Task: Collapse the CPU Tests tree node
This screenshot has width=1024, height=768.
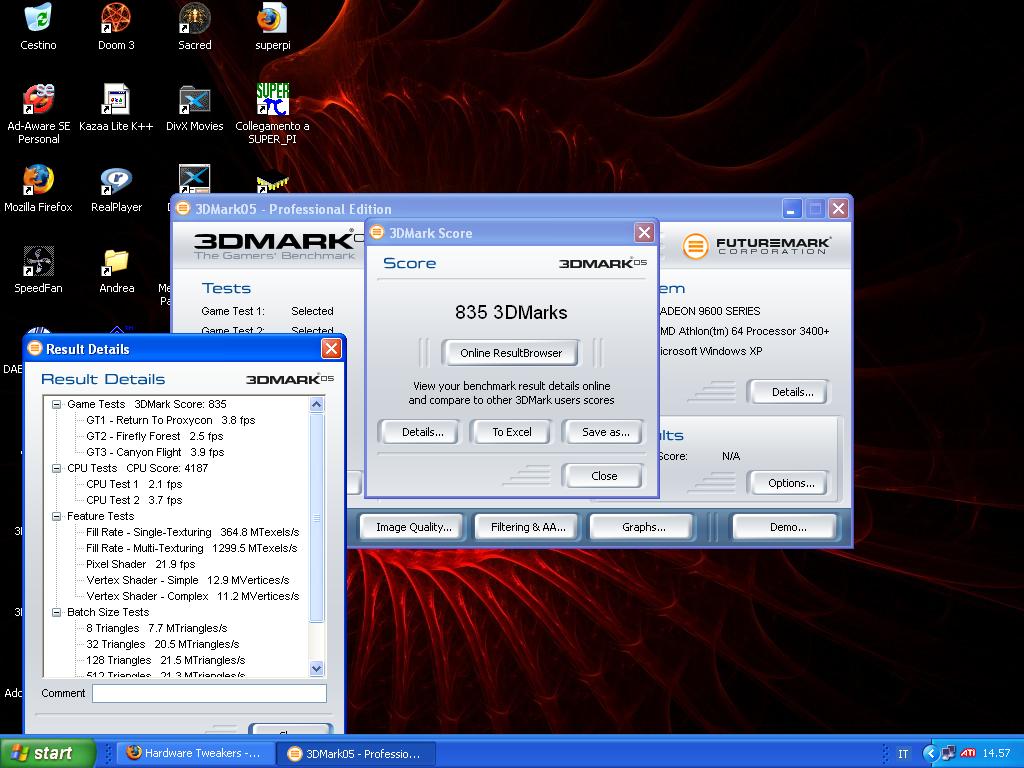Action: tap(57, 468)
